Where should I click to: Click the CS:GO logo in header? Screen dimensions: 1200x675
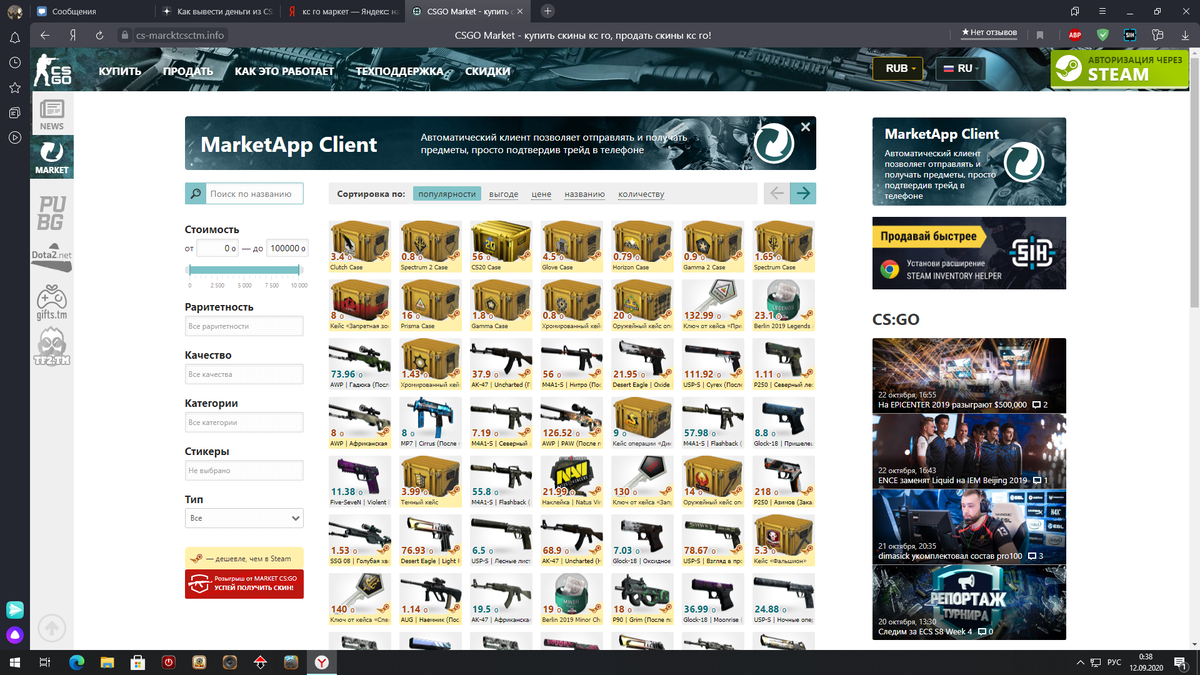click(53, 70)
